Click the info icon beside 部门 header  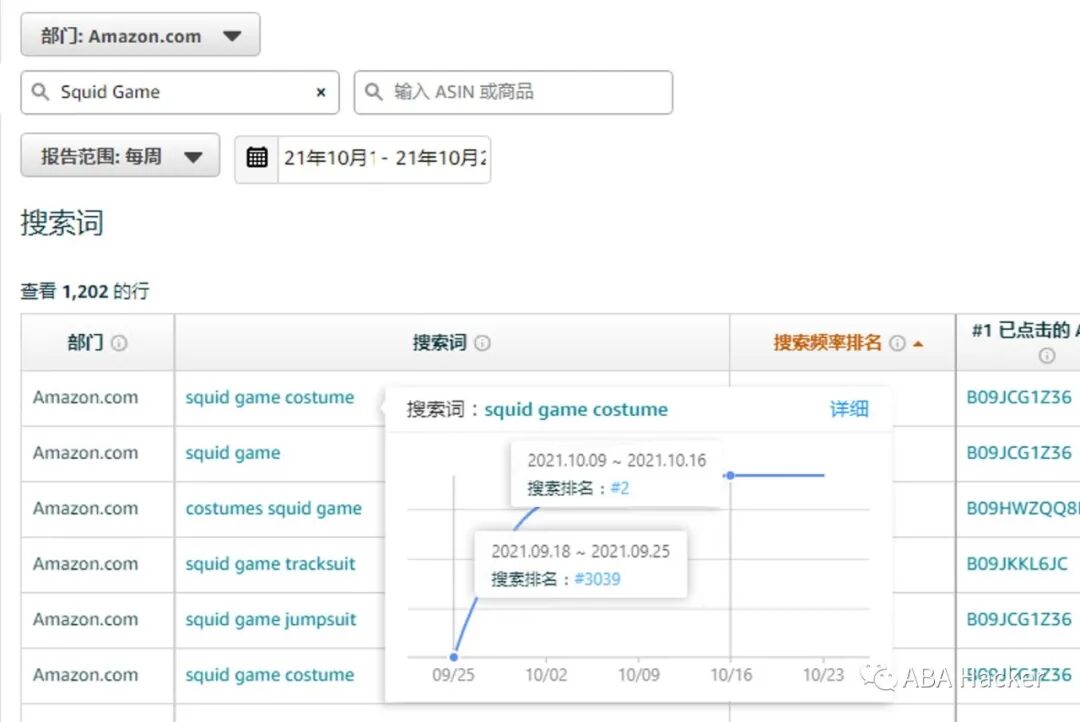[x=119, y=343]
